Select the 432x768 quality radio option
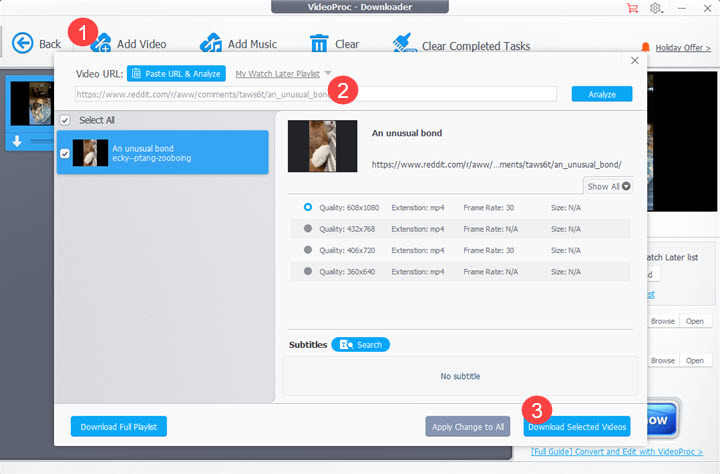The width and height of the screenshot is (720, 474). coord(308,228)
